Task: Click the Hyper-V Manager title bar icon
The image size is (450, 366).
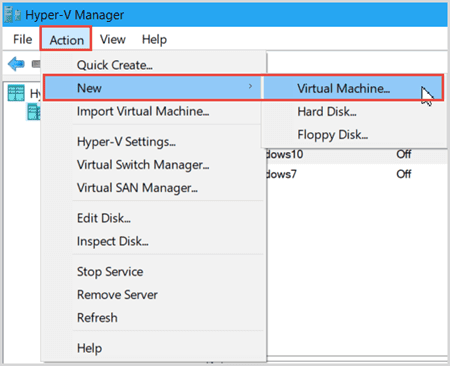Action: (13, 14)
